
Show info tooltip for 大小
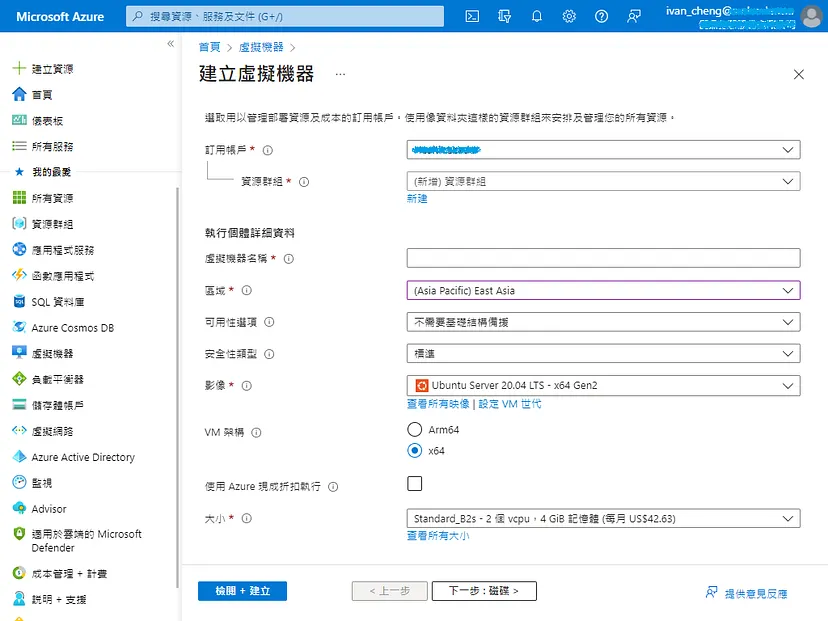247,519
